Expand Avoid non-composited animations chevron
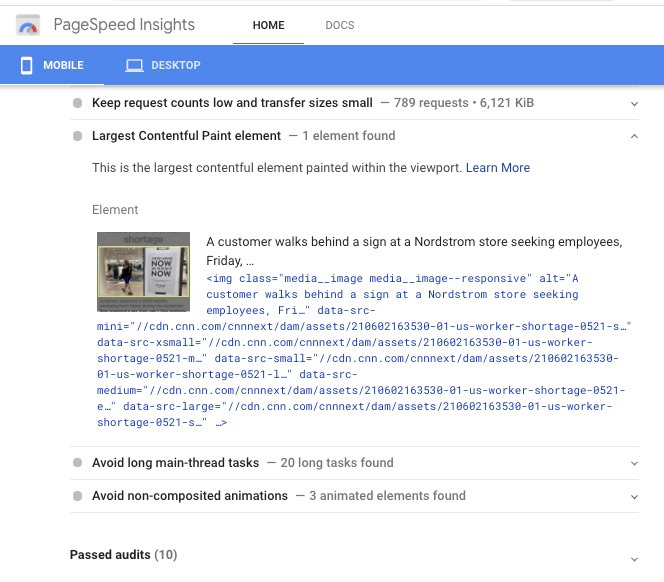The width and height of the screenshot is (664, 582). [634, 496]
